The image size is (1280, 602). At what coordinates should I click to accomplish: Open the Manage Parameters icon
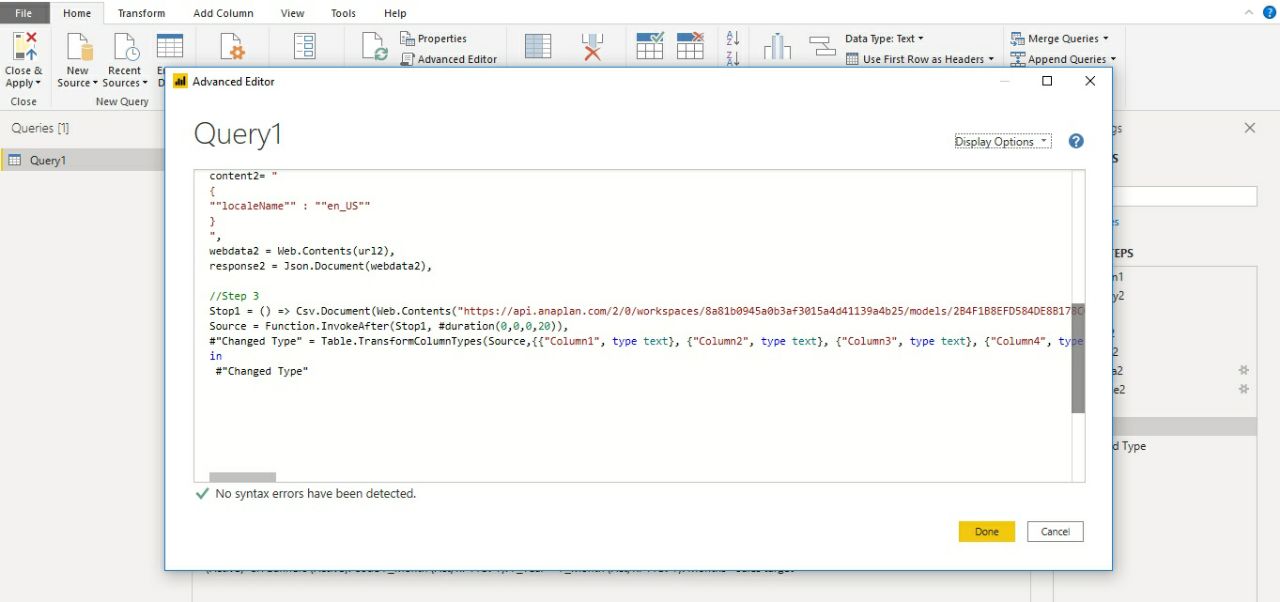point(305,47)
